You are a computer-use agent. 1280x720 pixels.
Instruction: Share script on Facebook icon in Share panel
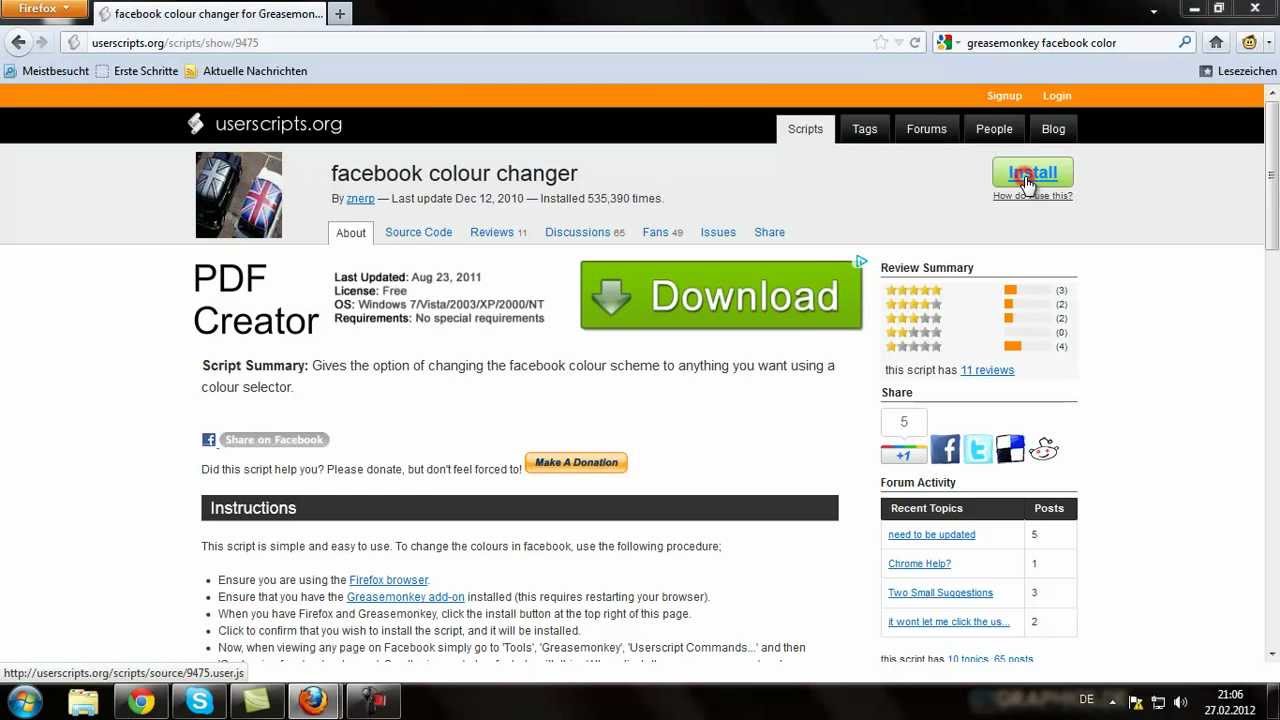pos(945,449)
